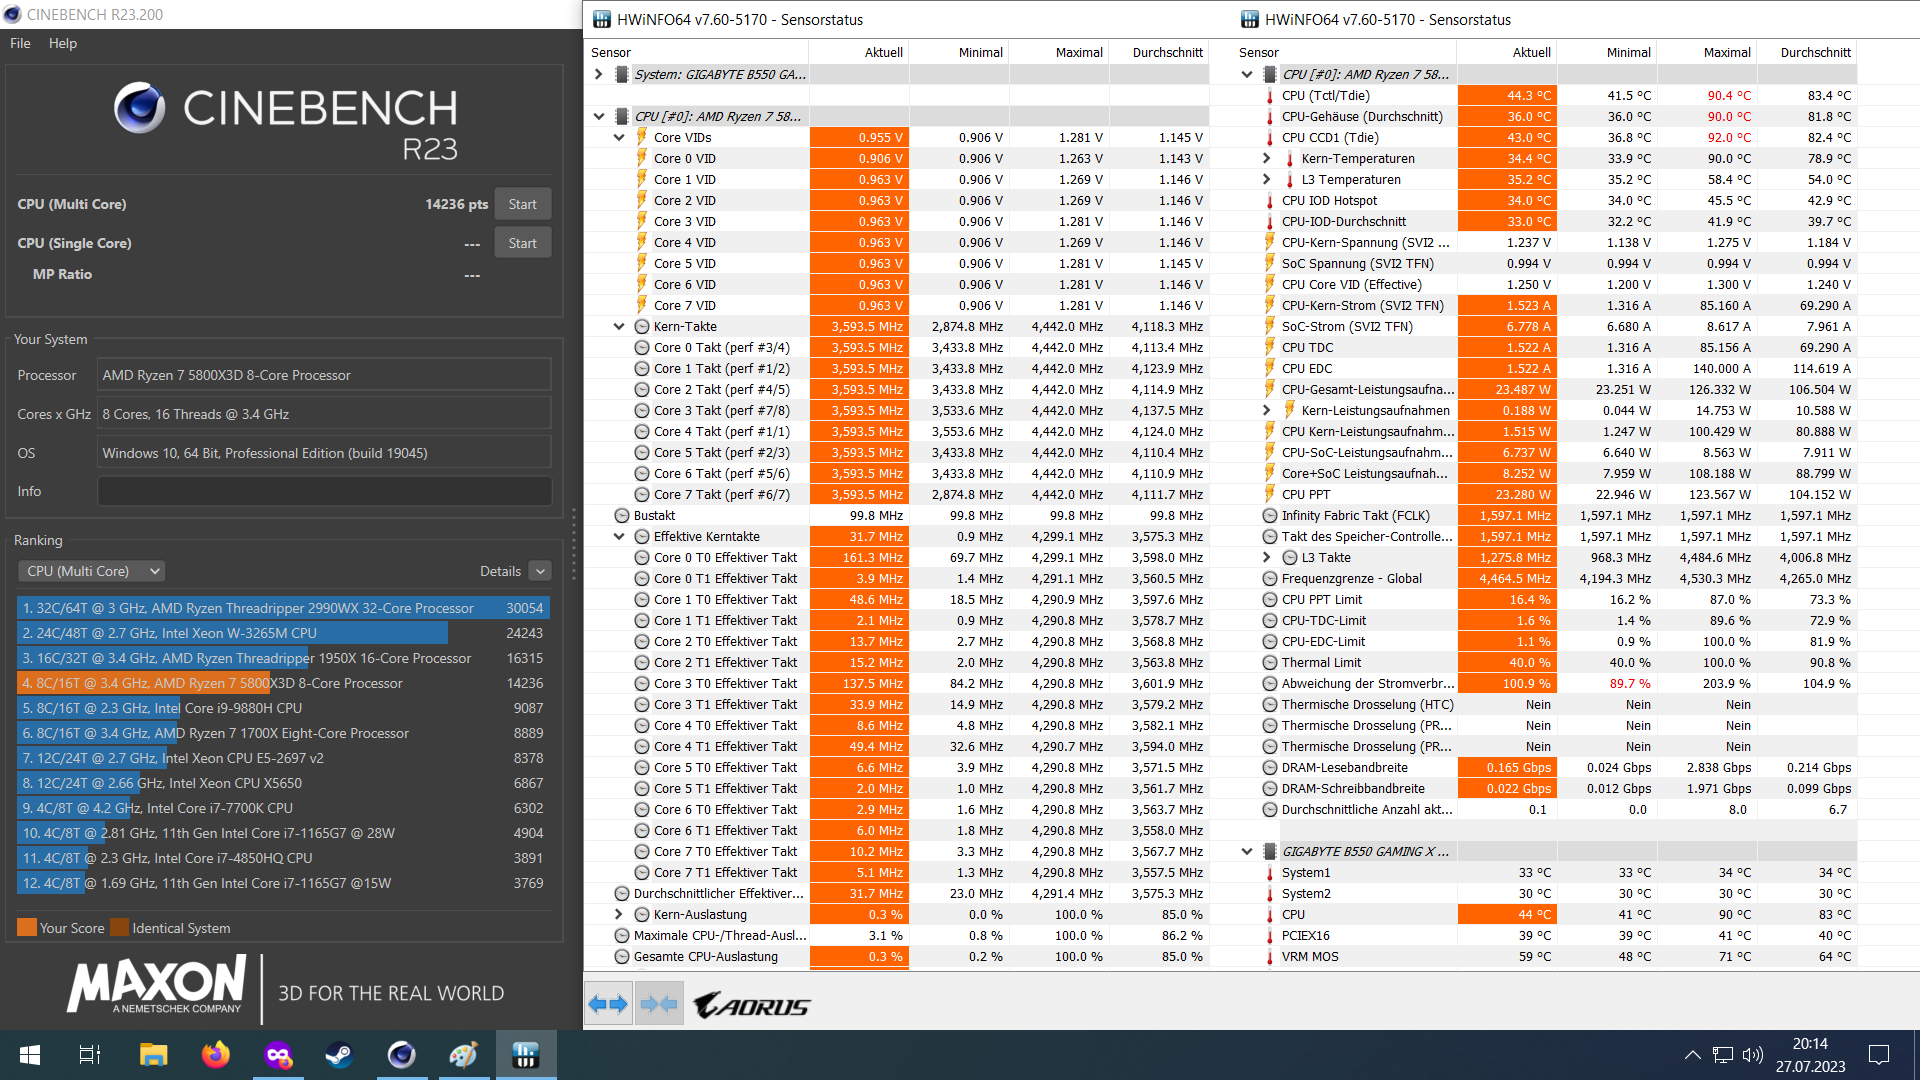Expand the System GIGABYTE B550 sensor group

[598, 74]
